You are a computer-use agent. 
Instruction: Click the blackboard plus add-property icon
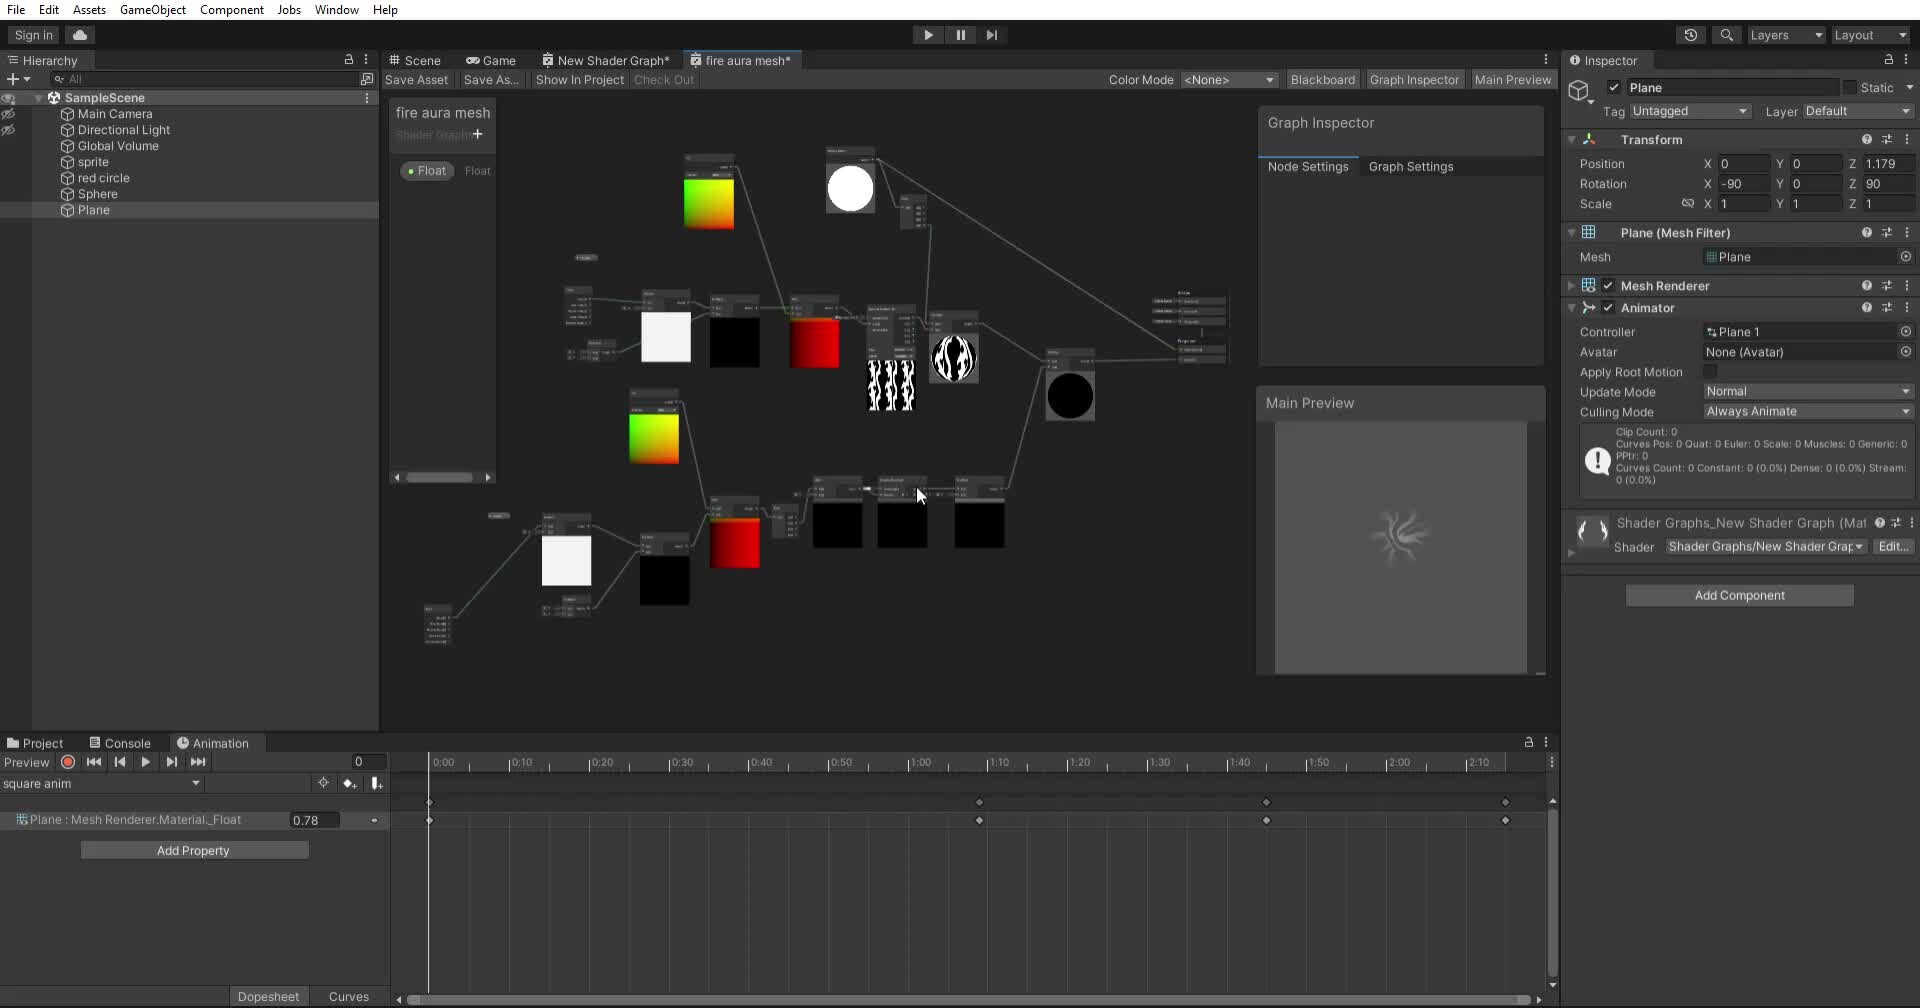pos(478,134)
